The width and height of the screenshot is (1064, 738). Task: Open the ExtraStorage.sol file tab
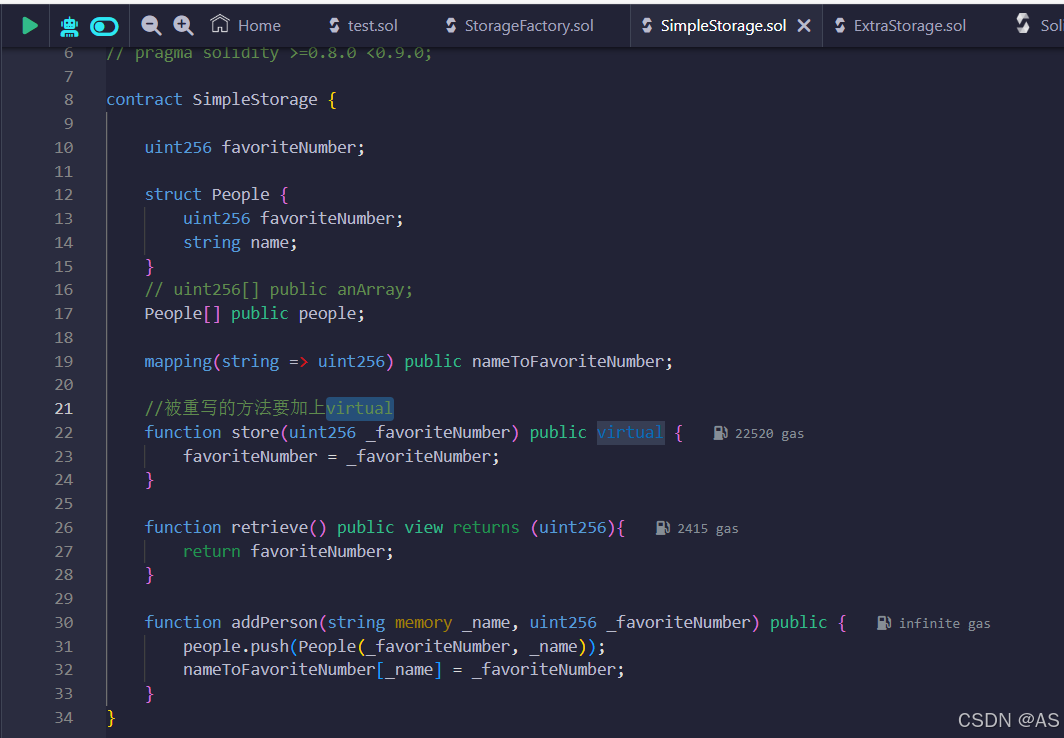(901, 25)
